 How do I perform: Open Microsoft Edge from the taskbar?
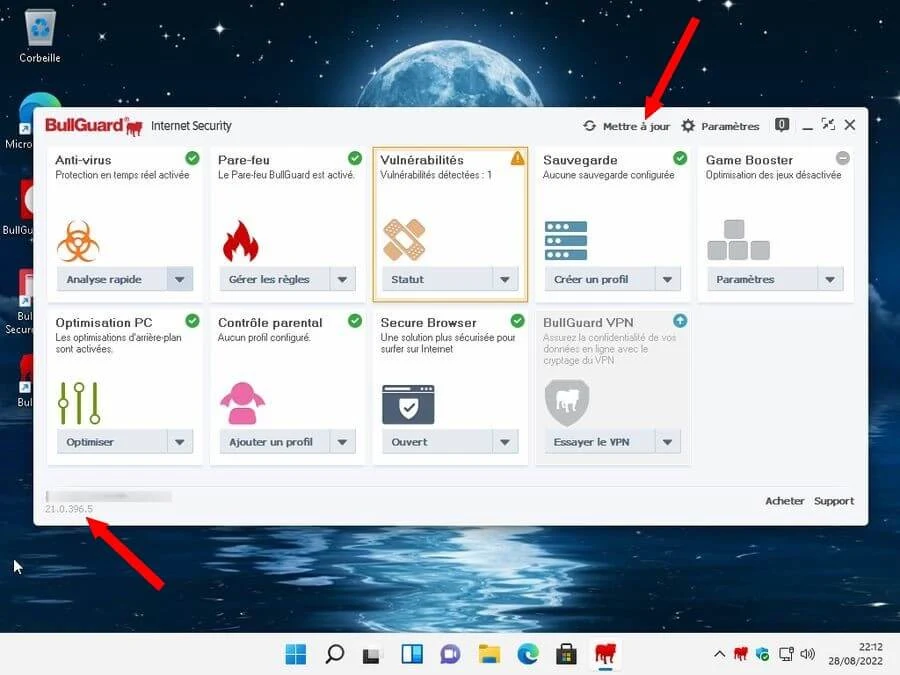pos(527,654)
